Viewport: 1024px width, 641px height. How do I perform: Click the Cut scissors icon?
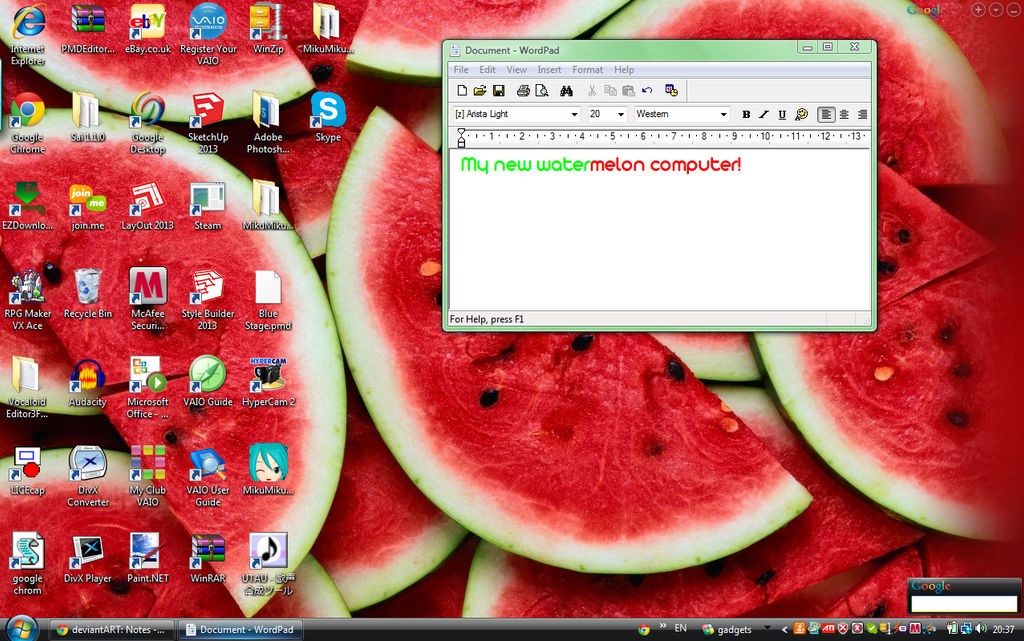[592, 91]
